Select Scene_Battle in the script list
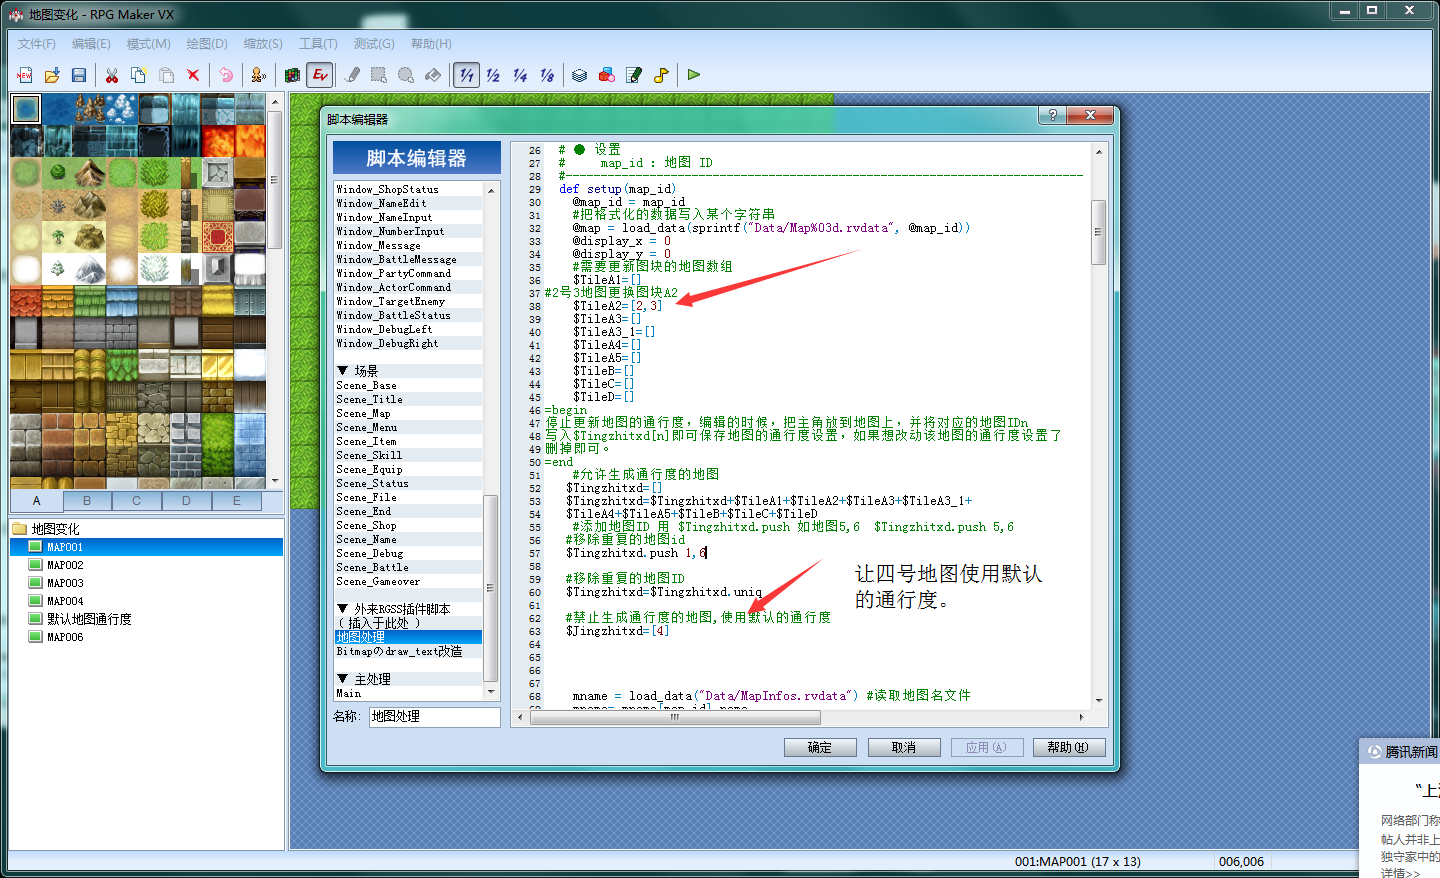Viewport: 1440px width, 878px height. [409, 567]
